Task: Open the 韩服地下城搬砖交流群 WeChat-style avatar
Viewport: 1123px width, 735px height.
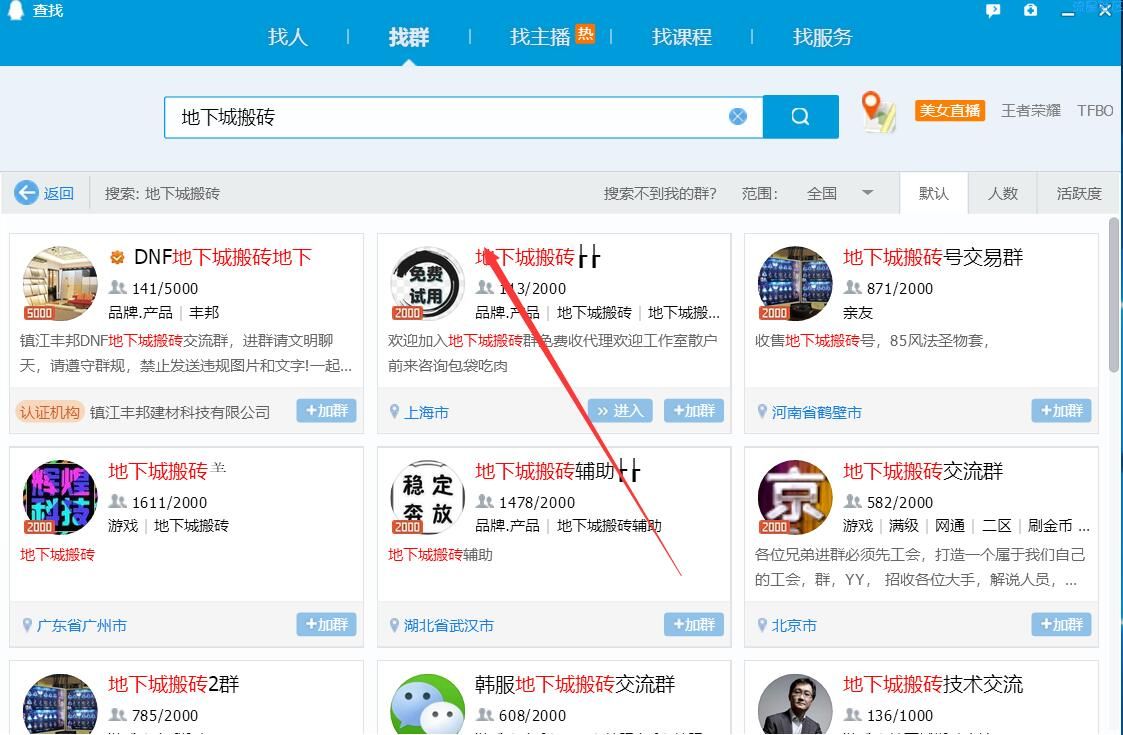Action: coord(428,704)
